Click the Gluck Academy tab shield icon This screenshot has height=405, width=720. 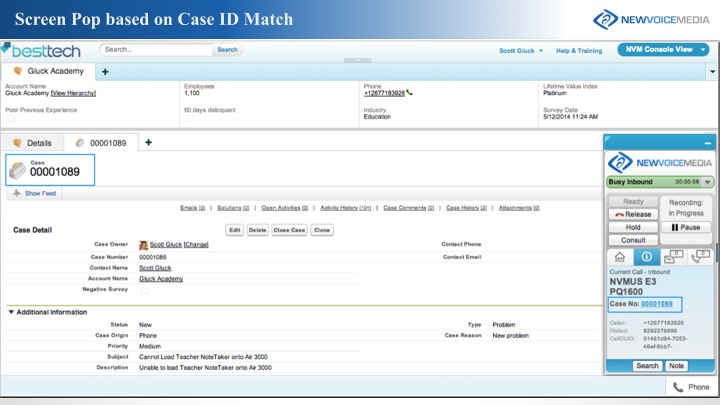click(18, 71)
